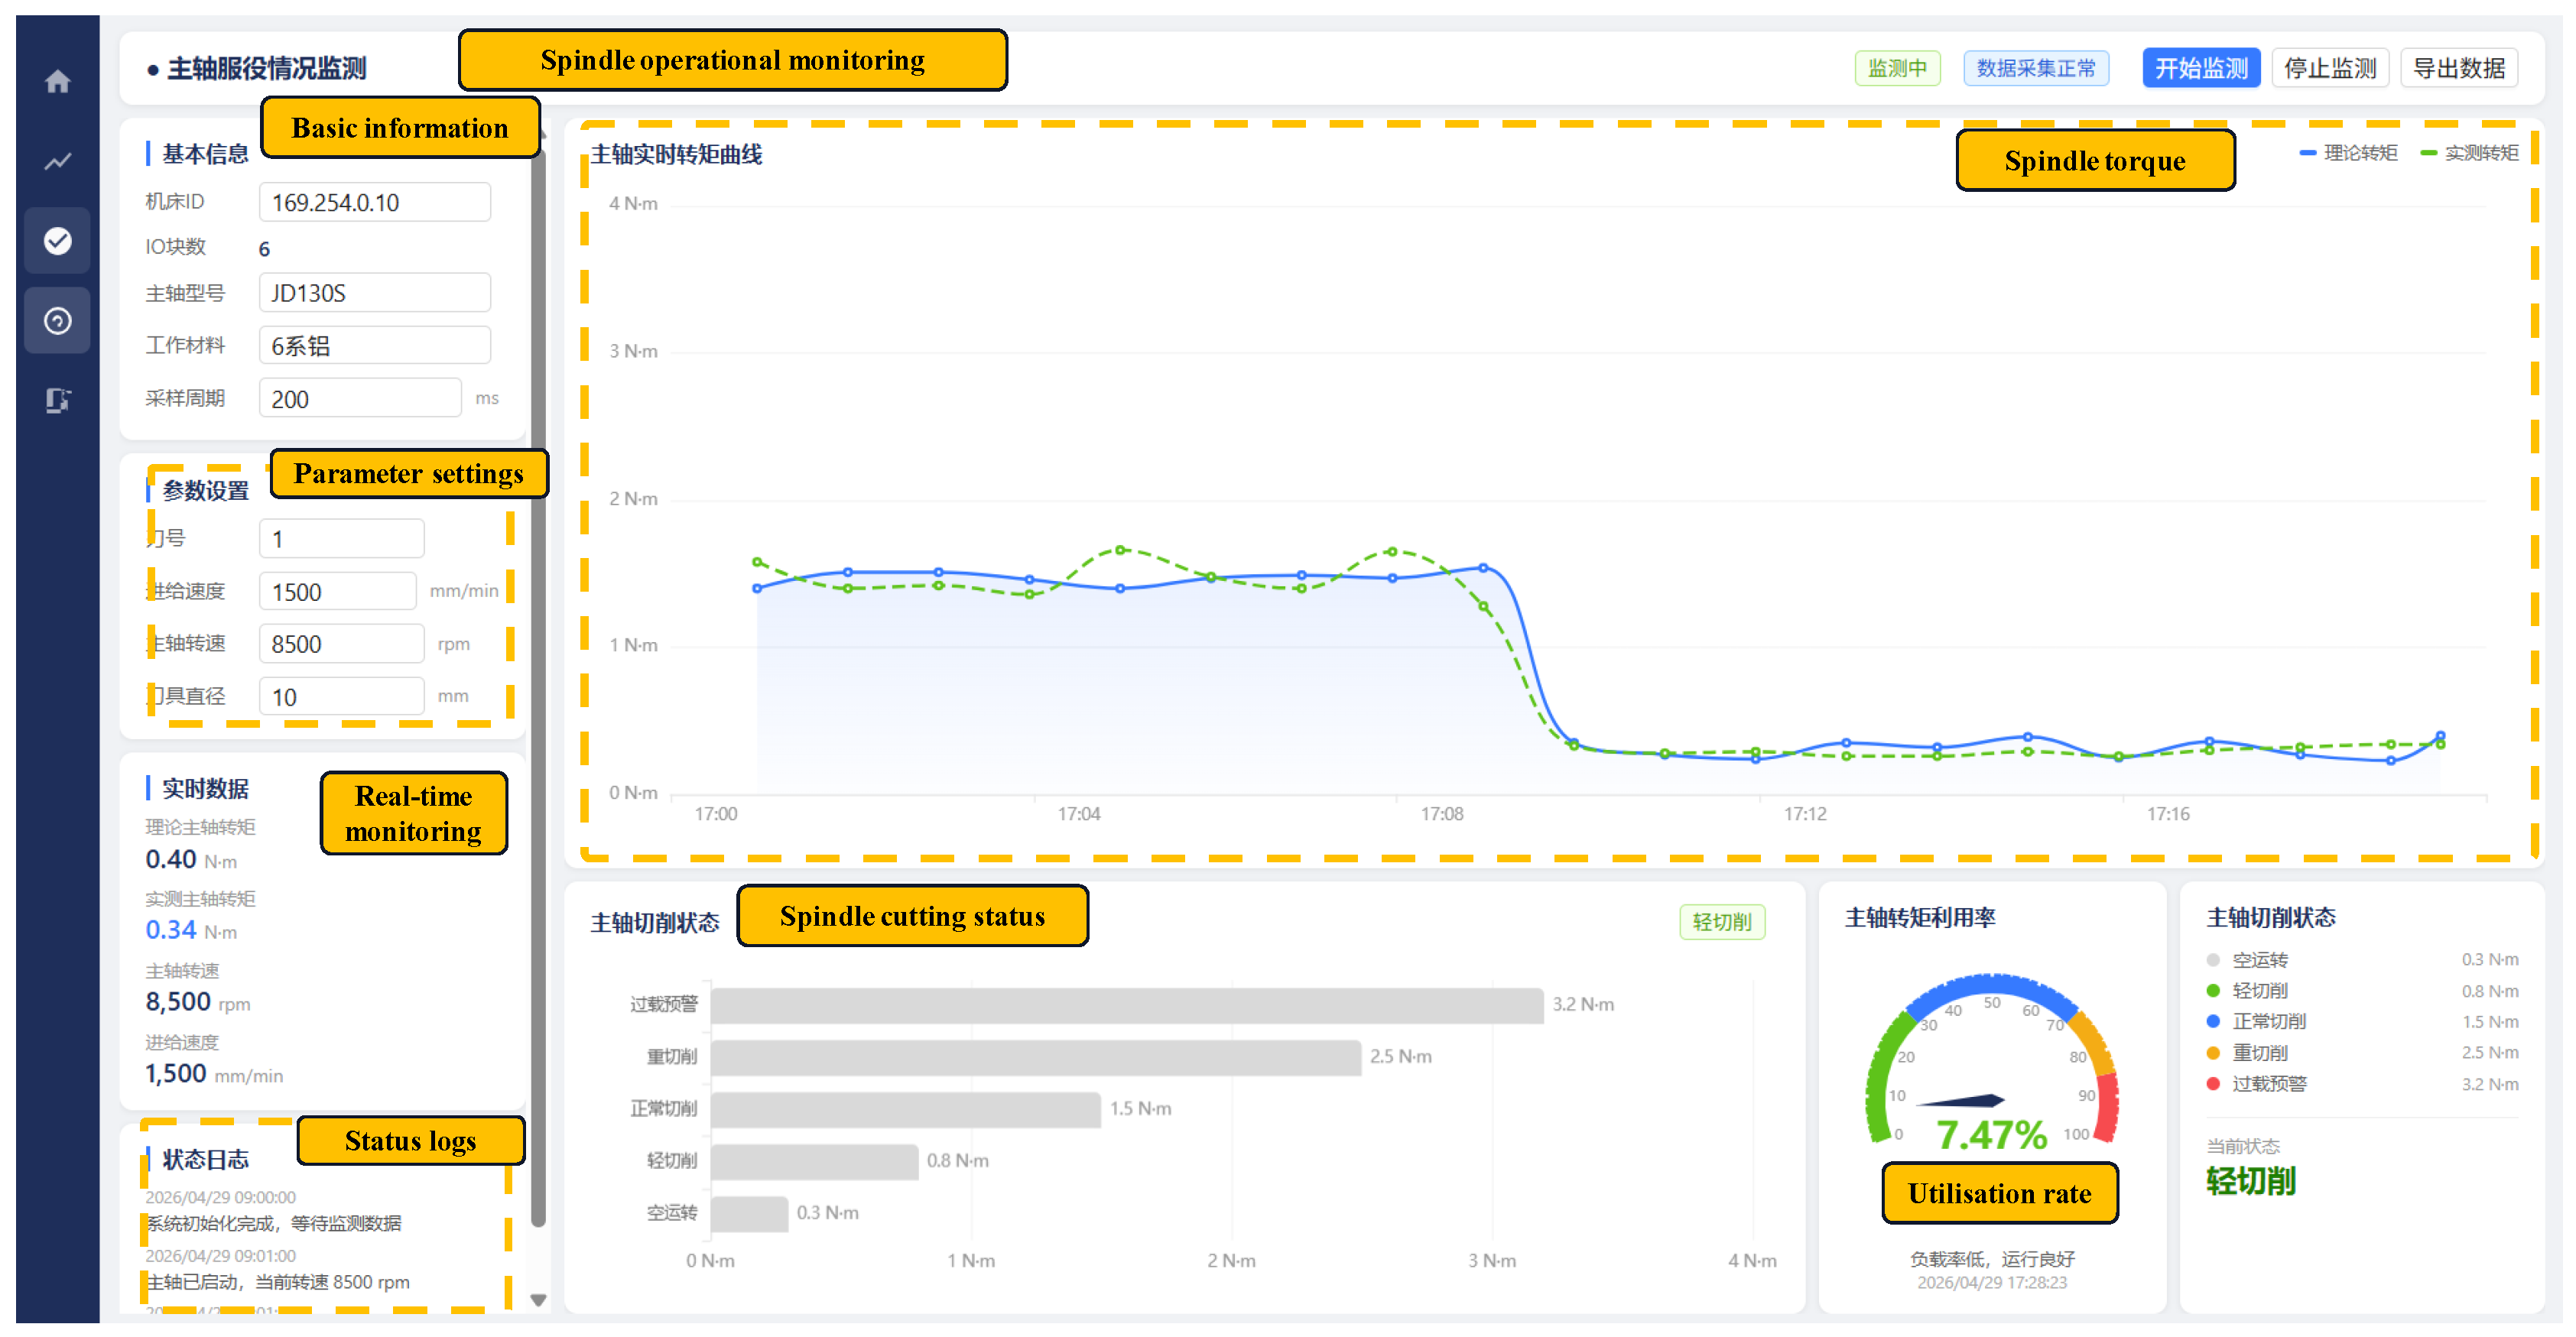Screen dimensions: 2576x1337
Task: Open the export document sidebar icon
Action: coord(58,401)
